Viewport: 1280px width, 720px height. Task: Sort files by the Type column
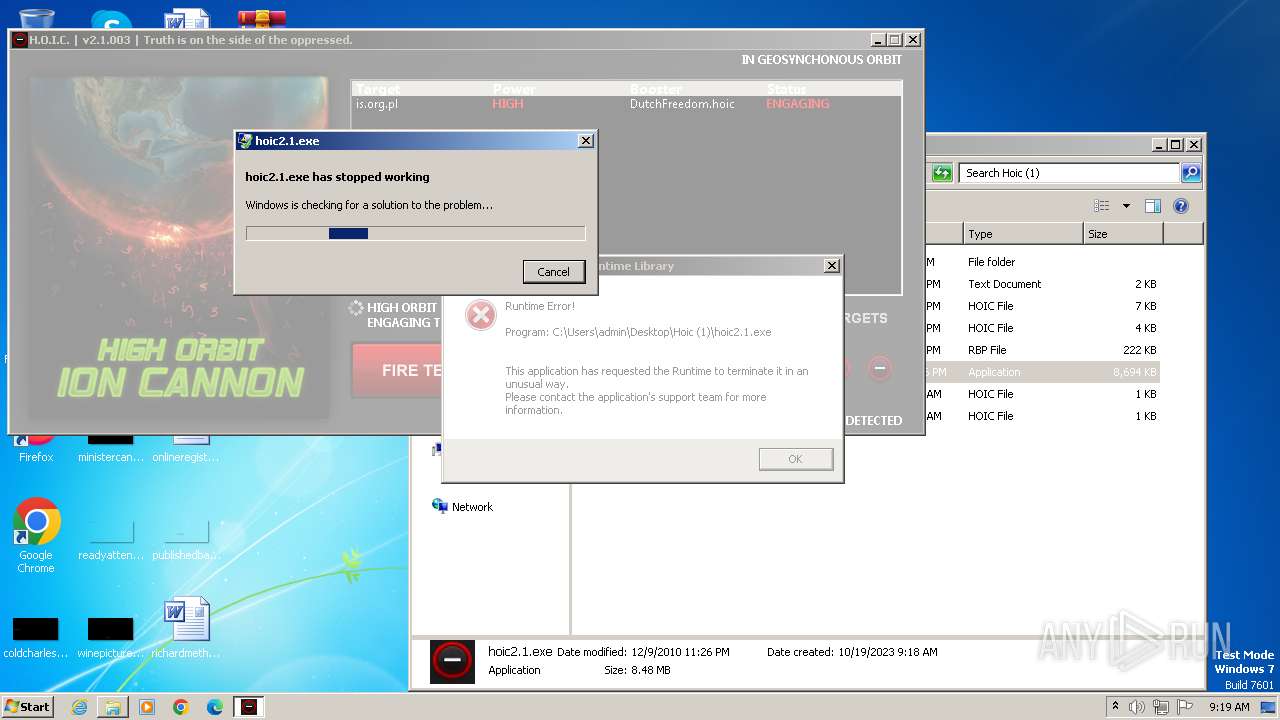1023,234
